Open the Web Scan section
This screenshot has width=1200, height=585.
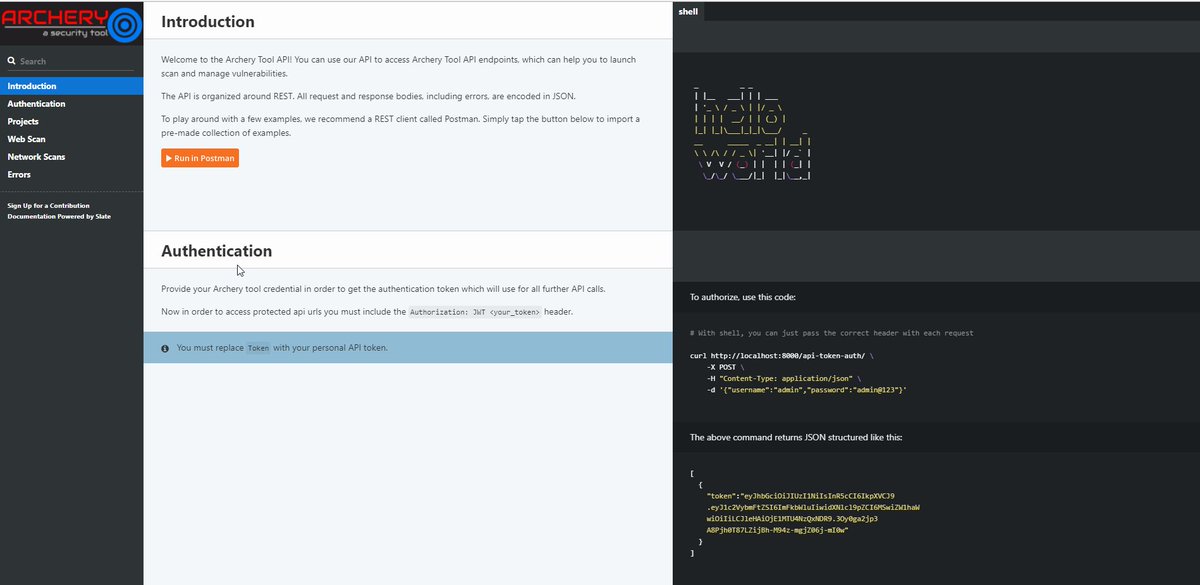(x=27, y=139)
